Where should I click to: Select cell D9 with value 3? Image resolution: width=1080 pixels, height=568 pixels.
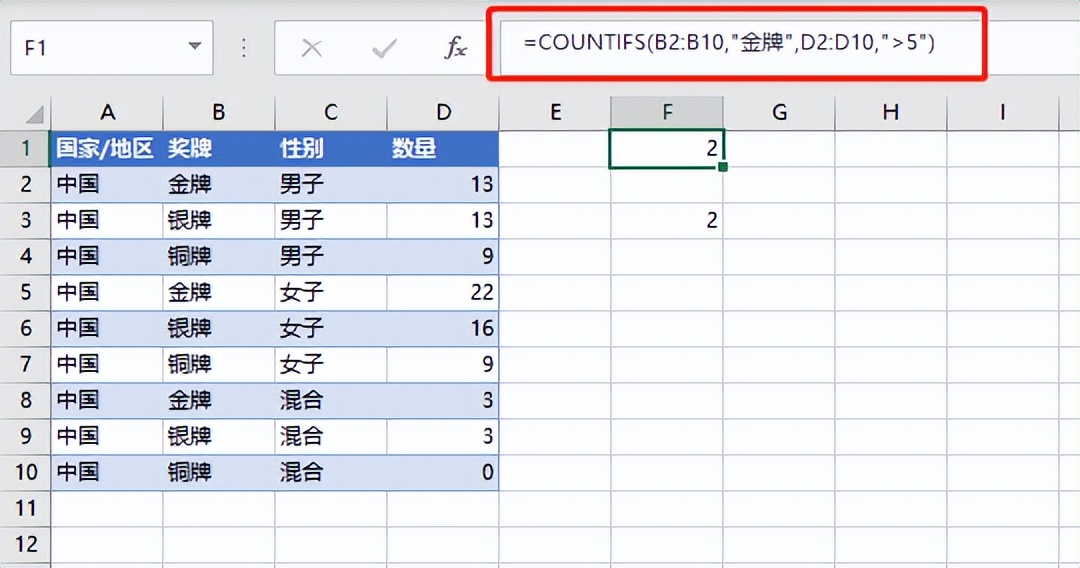point(443,436)
